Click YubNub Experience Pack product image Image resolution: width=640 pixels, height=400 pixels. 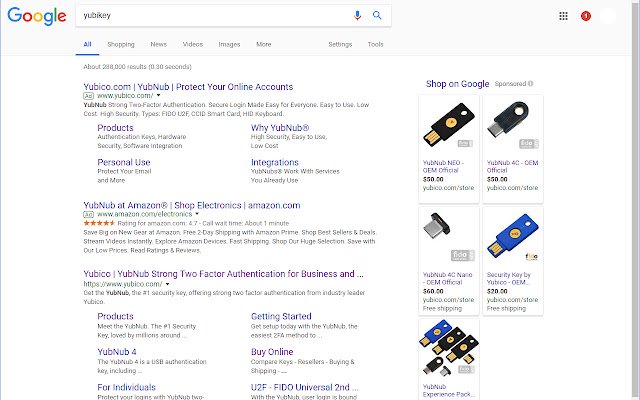point(449,349)
